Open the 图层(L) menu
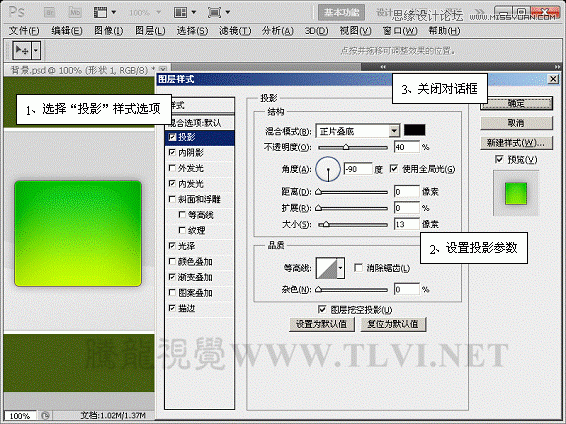This screenshot has height=424, width=566. tap(150, 31)
